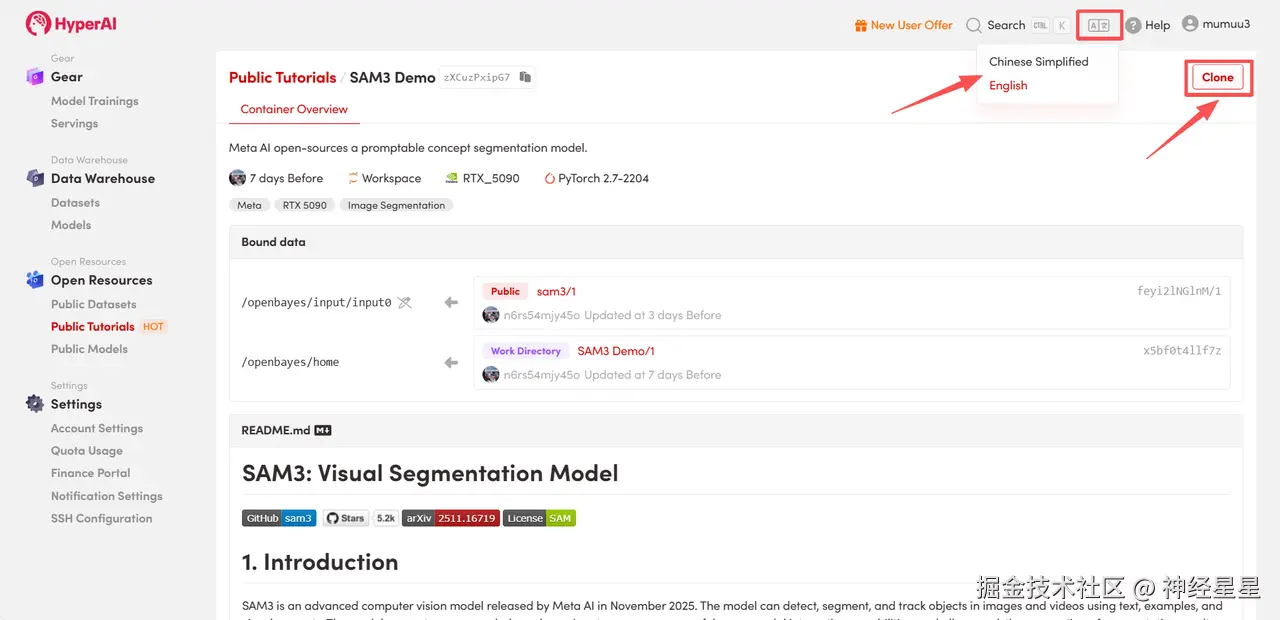Click the Gear section icon
This screenshot has width=1280, height=620.
coord(34,77)
